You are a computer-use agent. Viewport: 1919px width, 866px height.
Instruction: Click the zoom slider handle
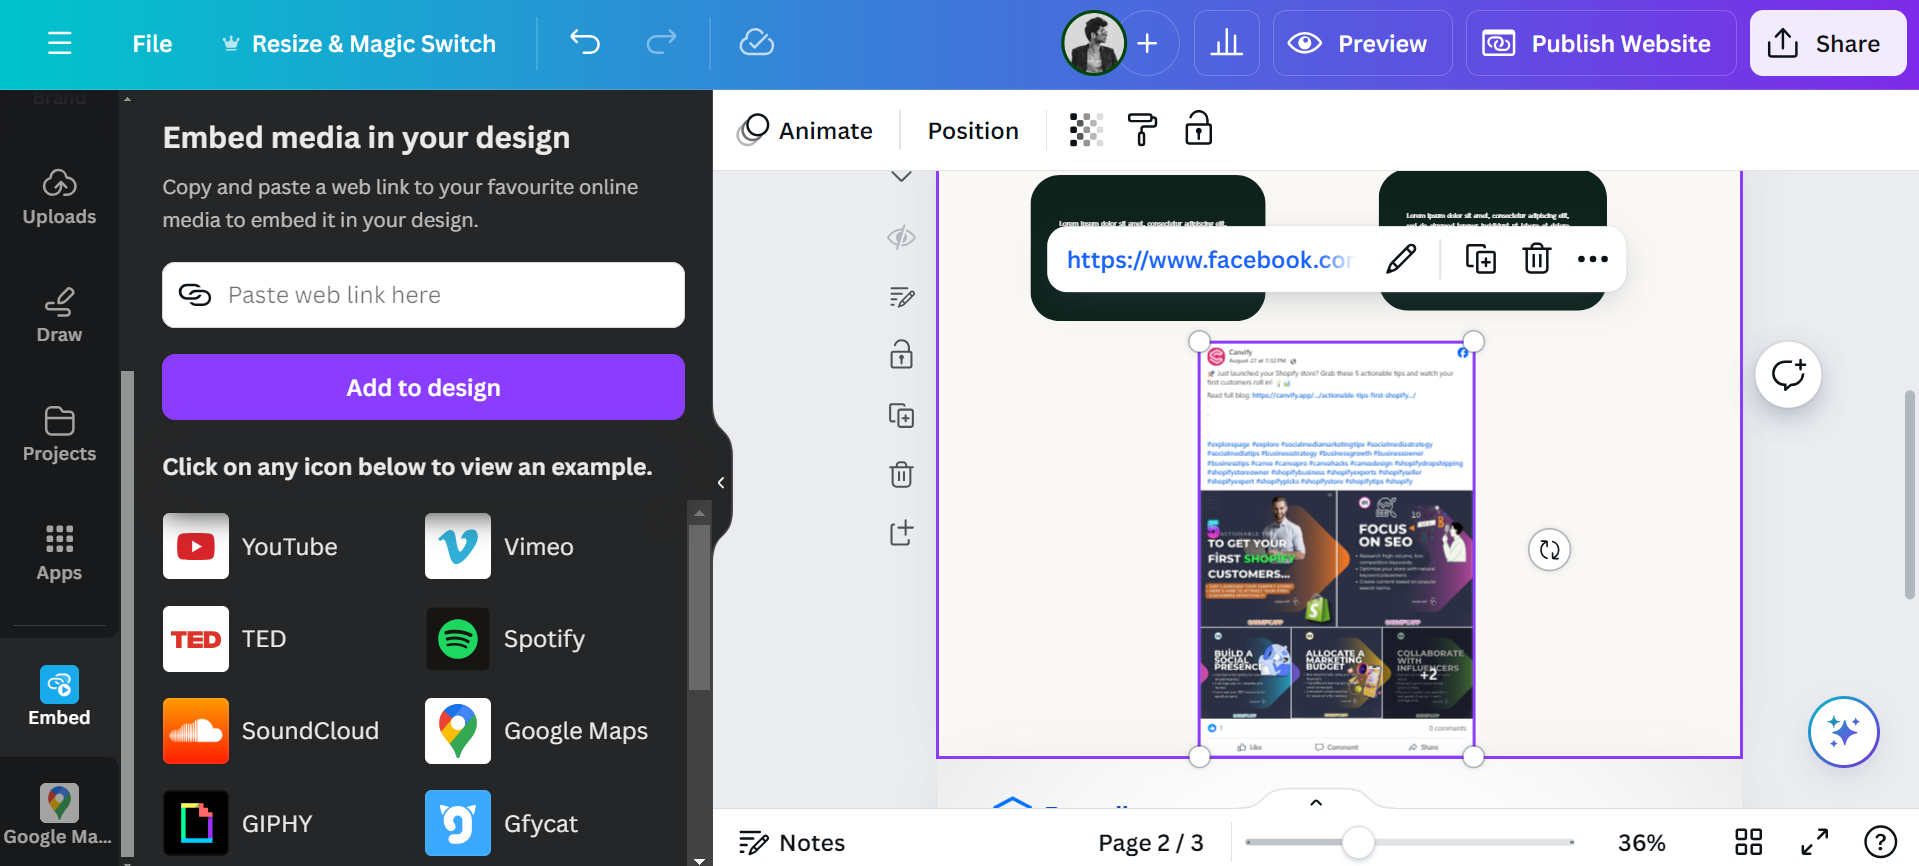[x=1357, y=843]
